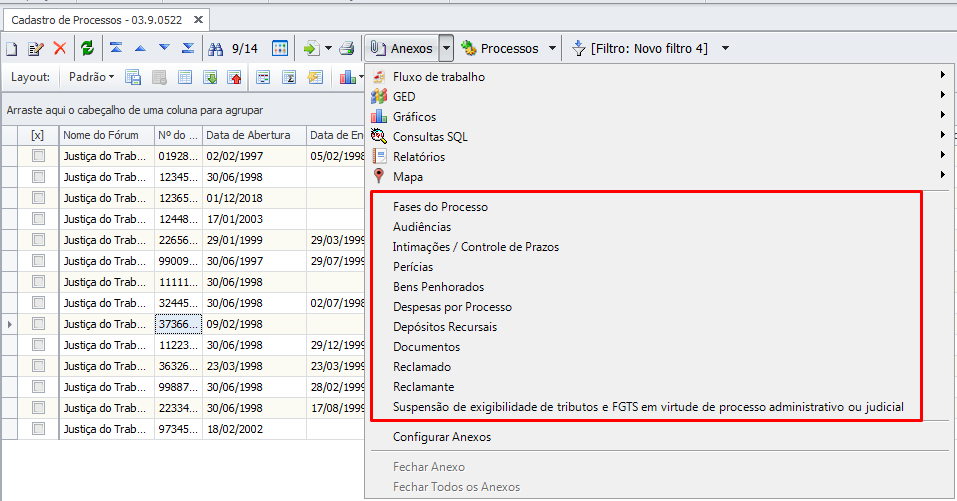The width and height of the screenshot is (957, 501).
Task: Go to last record arrow icon
Action: [x=188, y=48]
